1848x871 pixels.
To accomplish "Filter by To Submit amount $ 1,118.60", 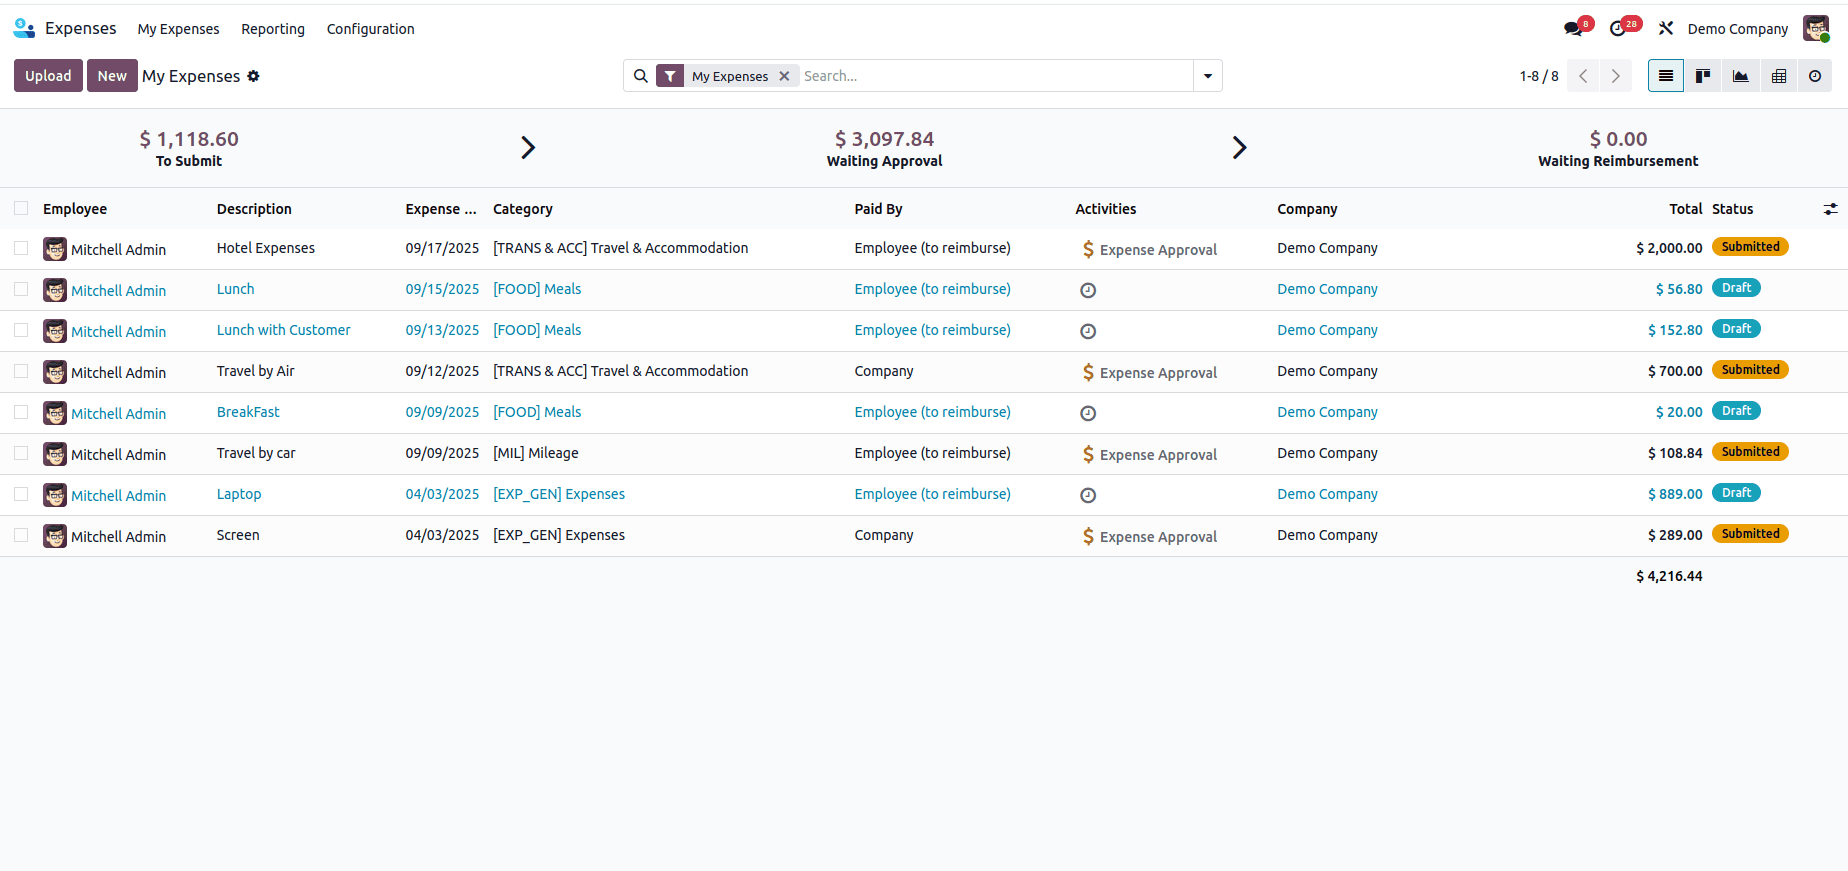I will [189, 139].
